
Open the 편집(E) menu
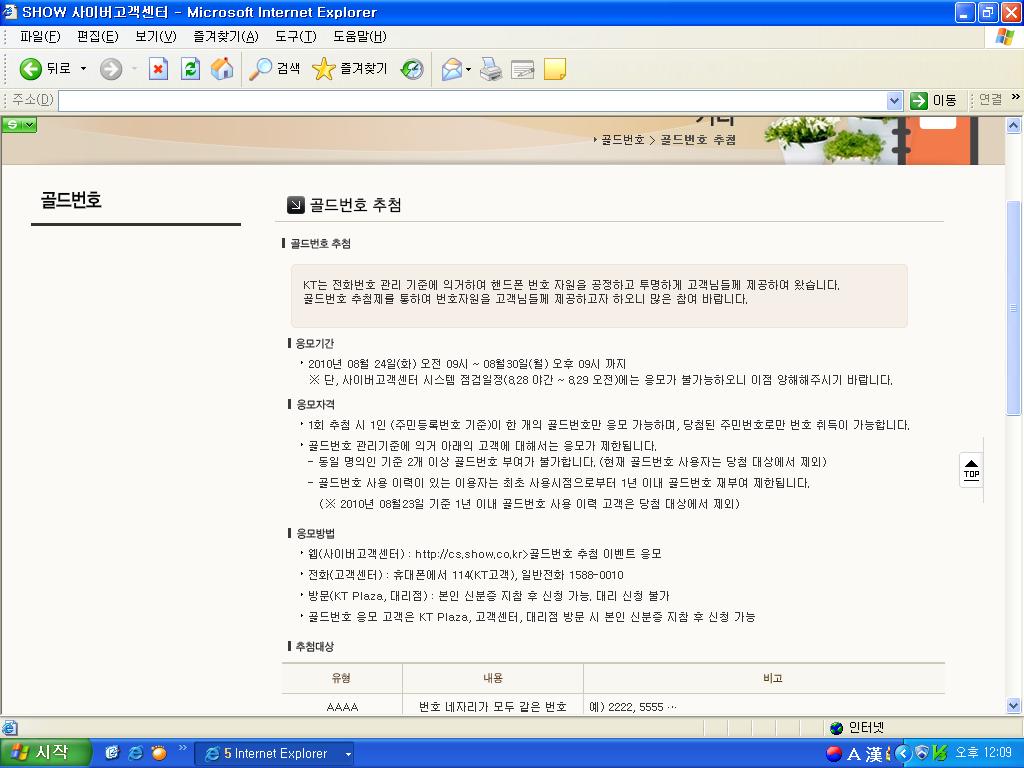[97, 37]
